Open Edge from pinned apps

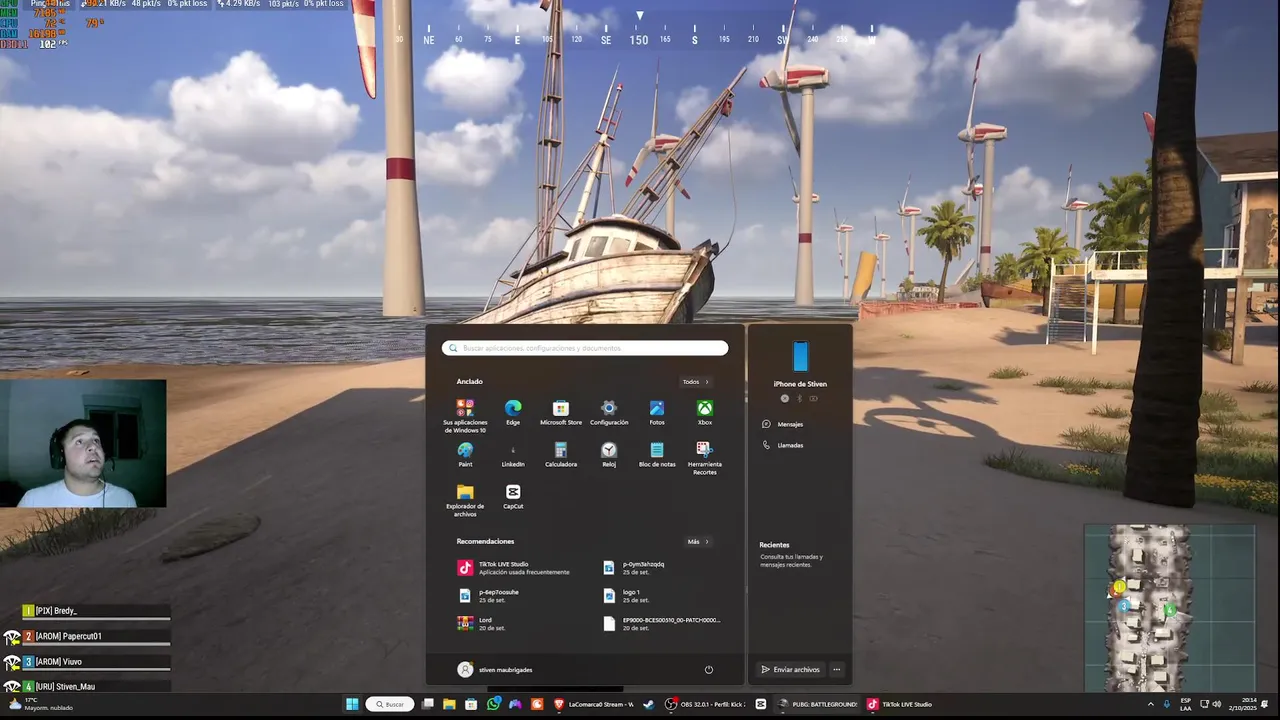[513, 412]
